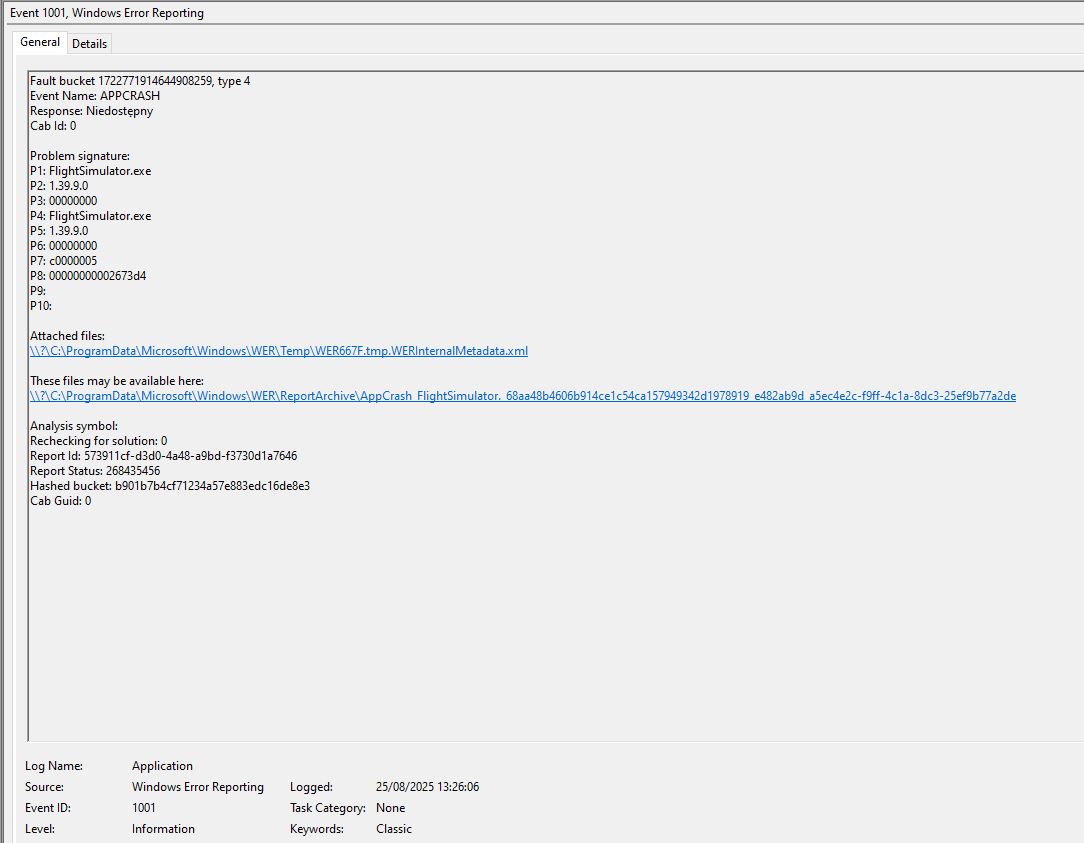
Task: Click the P7: c0000005 exception code line
Action: (63, 261)
